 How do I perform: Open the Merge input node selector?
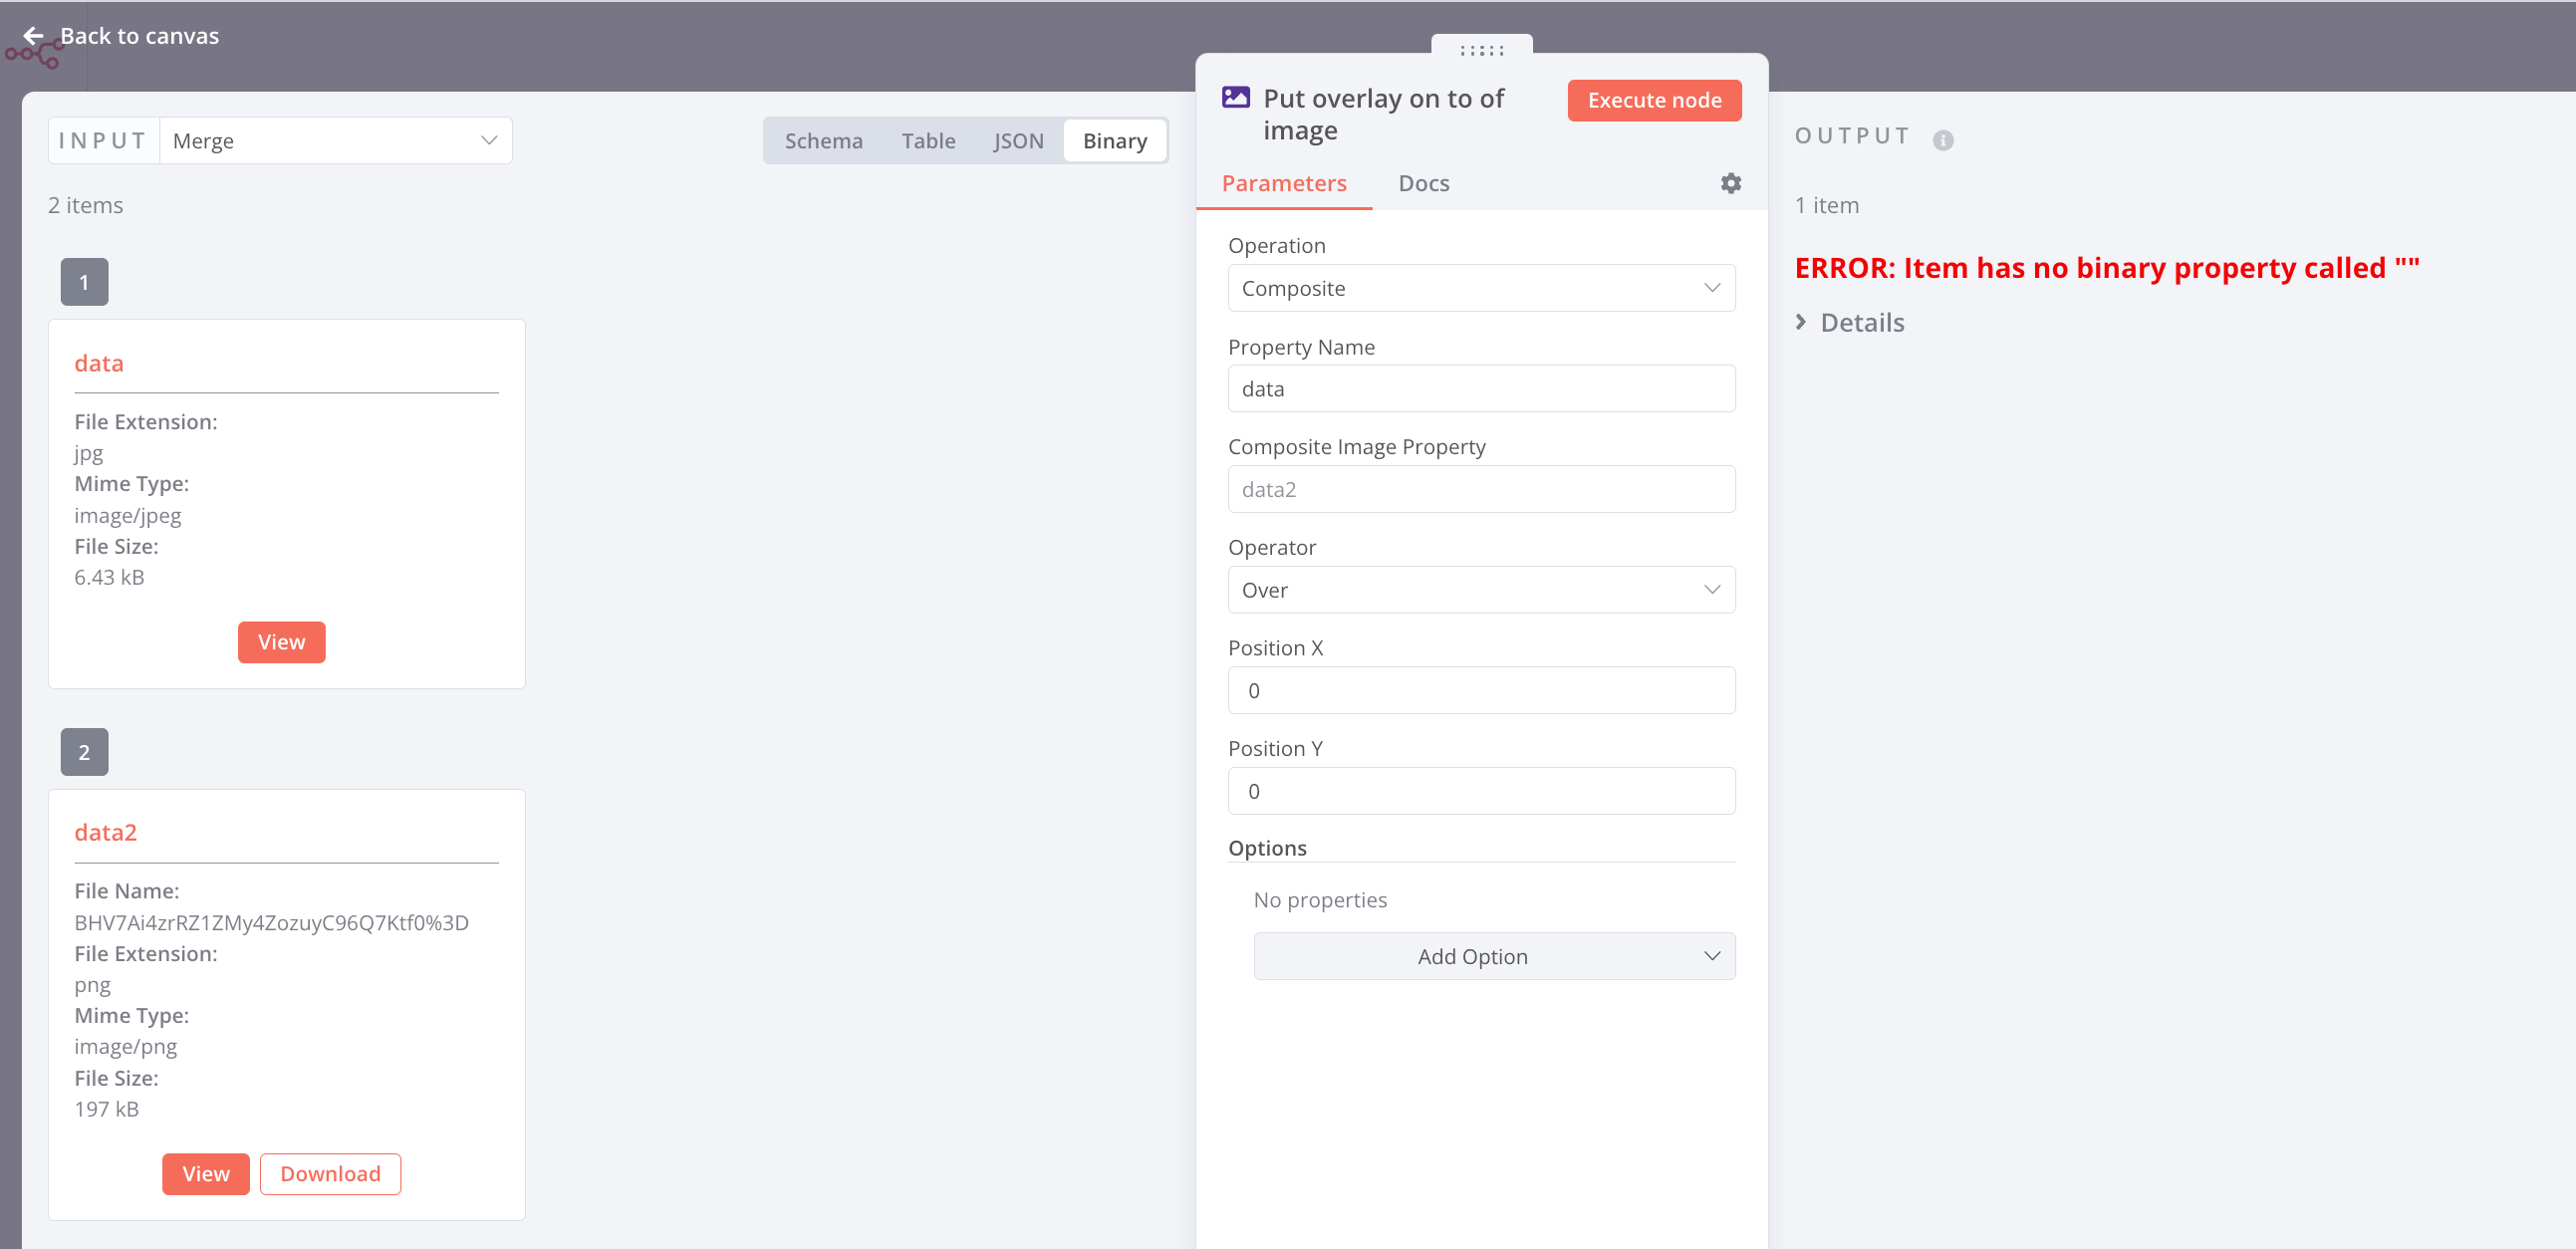pyautogui.click(x=335, y=141)
